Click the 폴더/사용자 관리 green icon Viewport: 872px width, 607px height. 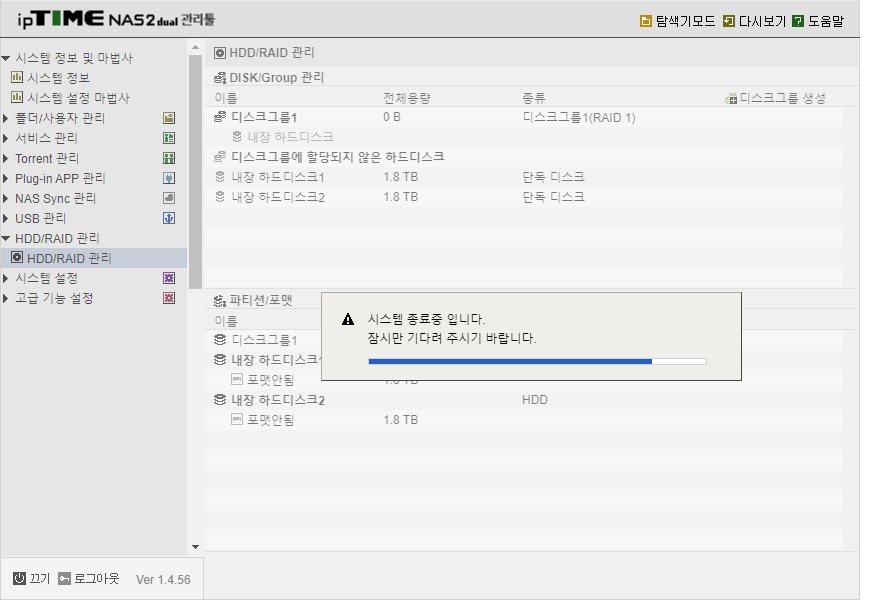click(169, 118)
